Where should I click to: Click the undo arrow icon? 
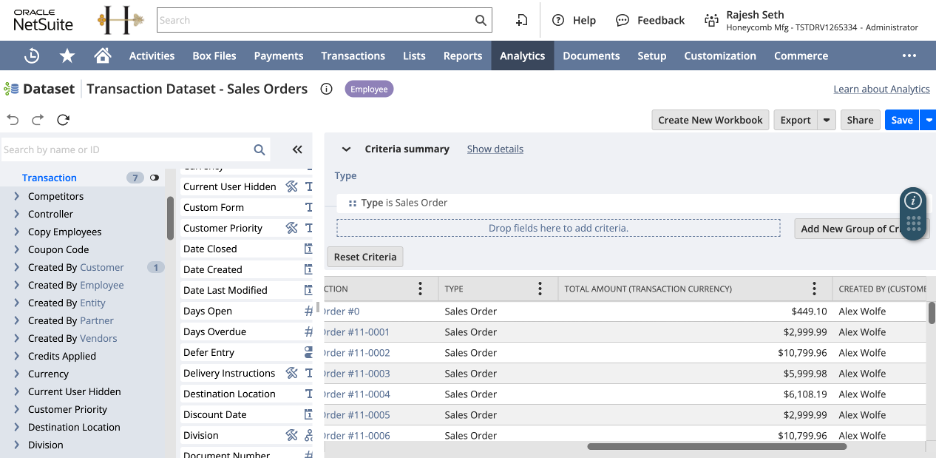click(x=13, y=120)
